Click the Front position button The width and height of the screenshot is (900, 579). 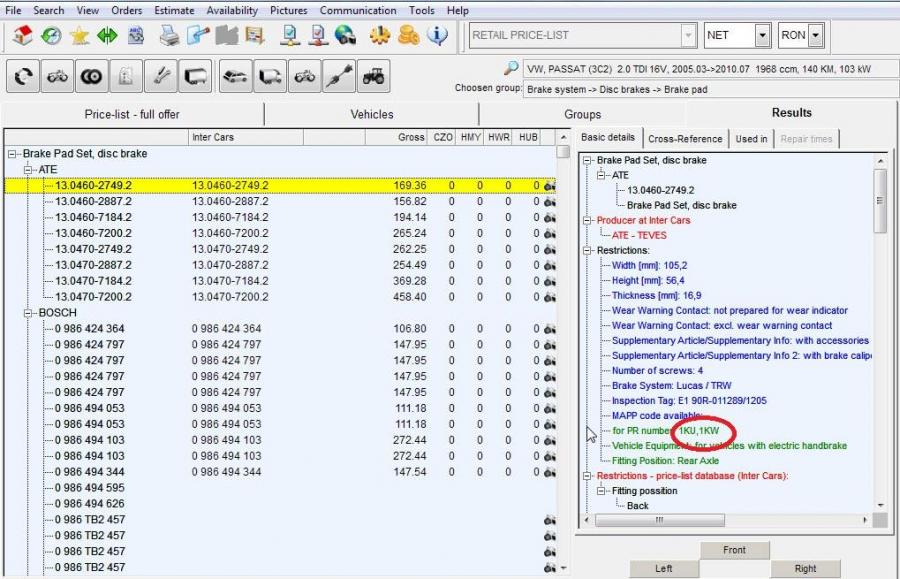coord(734,550)
